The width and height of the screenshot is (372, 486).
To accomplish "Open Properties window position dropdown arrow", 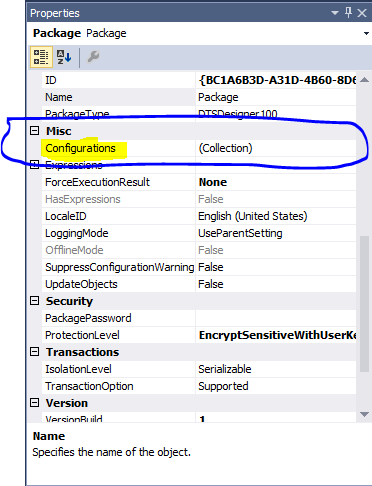I will click(335, 13).
